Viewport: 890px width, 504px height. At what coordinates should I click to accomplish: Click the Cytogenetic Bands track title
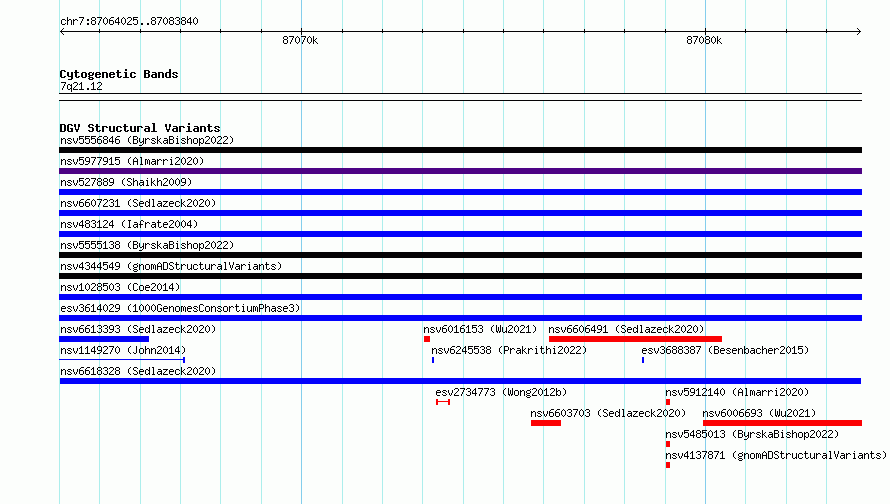pyautogui.click(x=119, y=74)
